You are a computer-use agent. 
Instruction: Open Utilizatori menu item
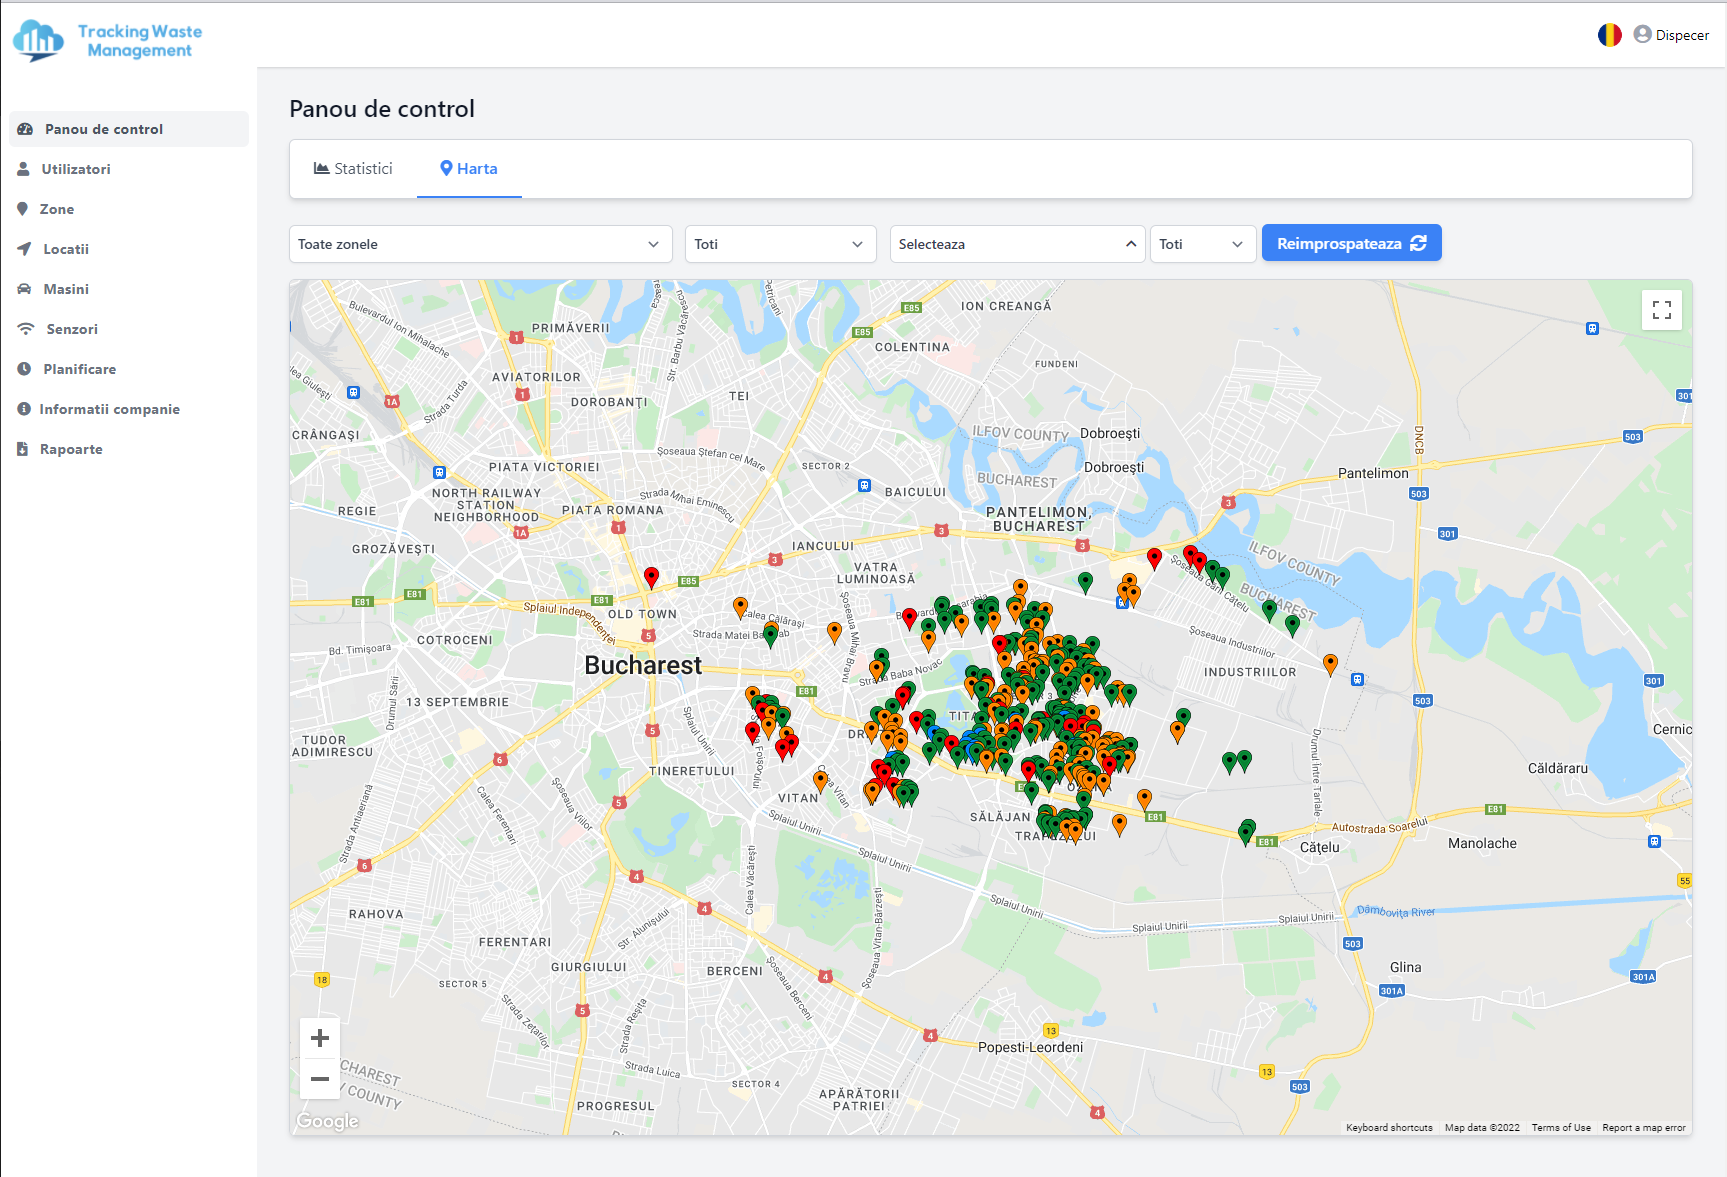[129, 169]
